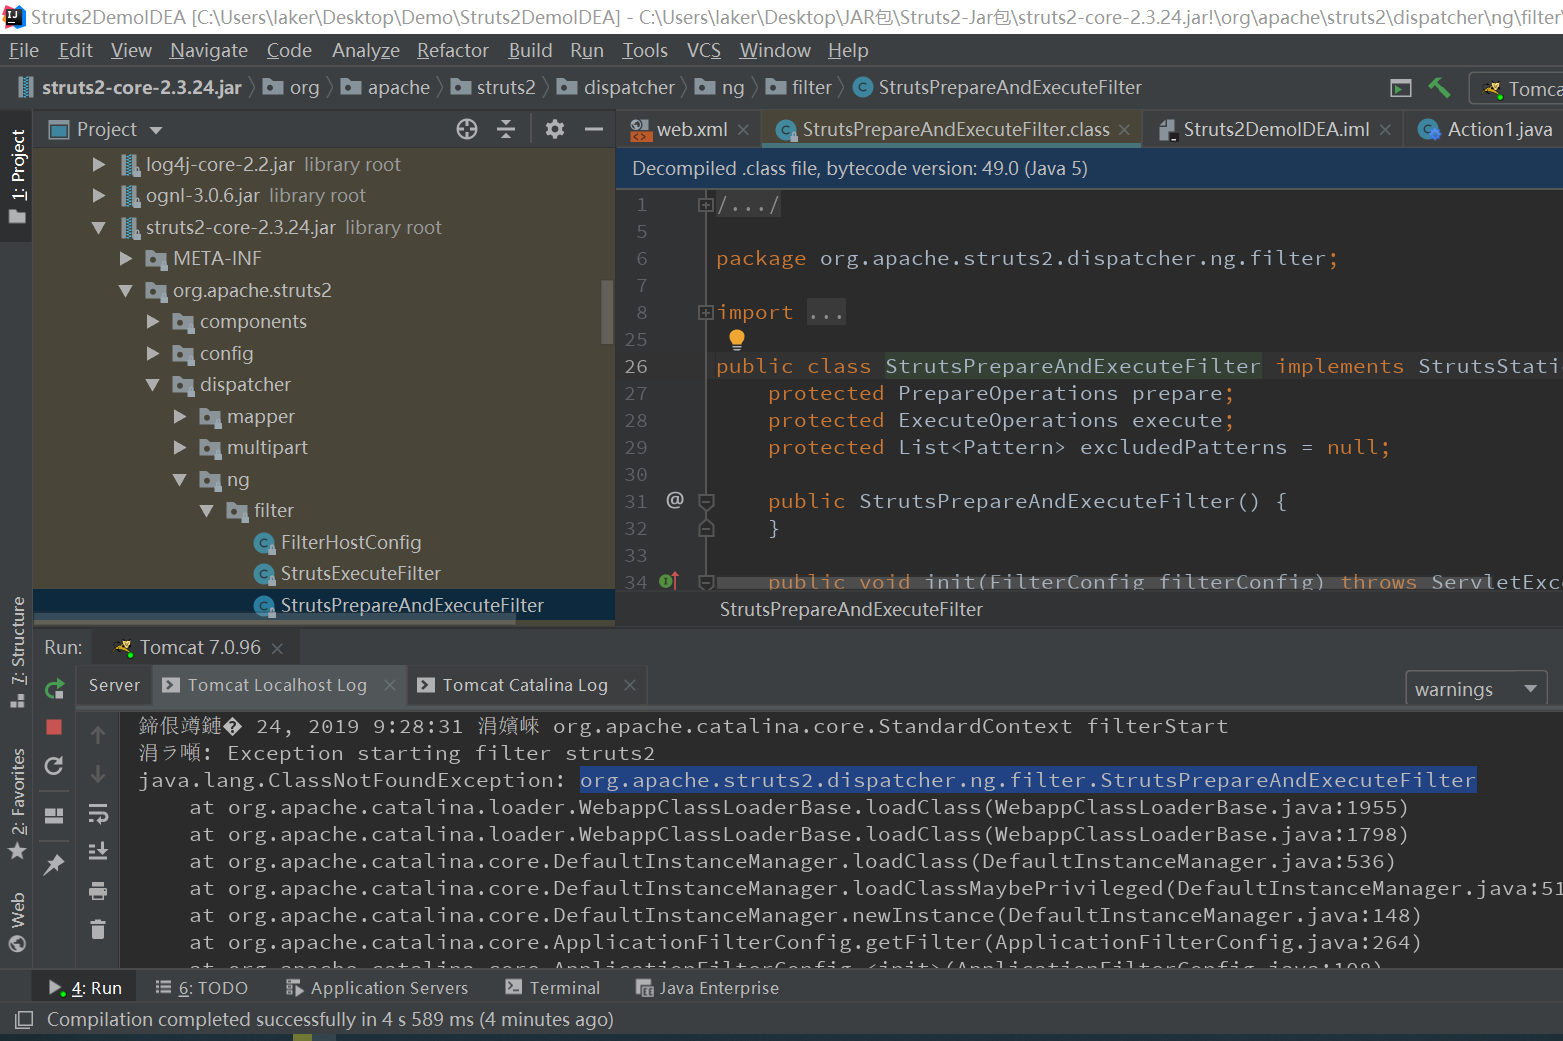Toggle the Web side tab
This screenshot has height=1041, width=1563.
[x=17, y=922]
